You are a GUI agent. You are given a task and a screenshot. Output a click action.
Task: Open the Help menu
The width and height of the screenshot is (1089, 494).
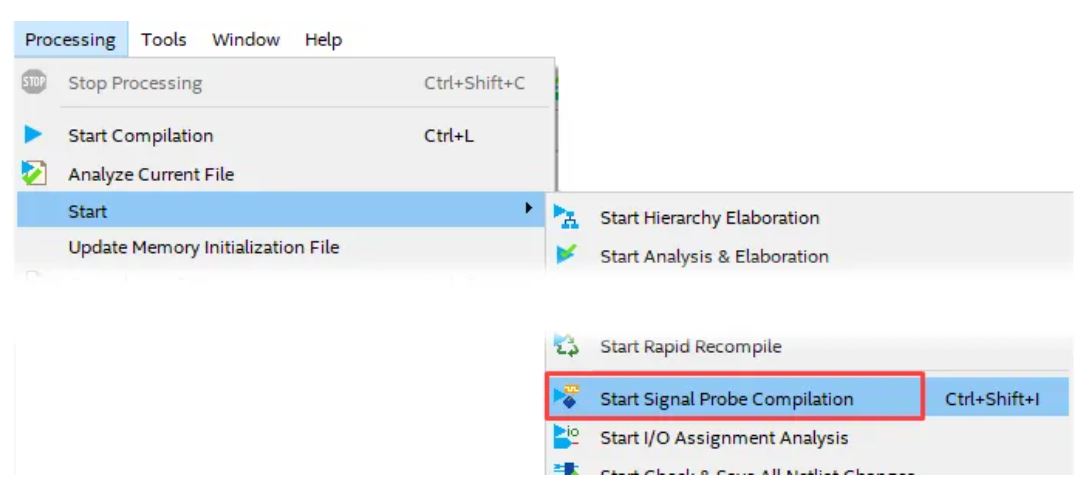pos(323,40)
